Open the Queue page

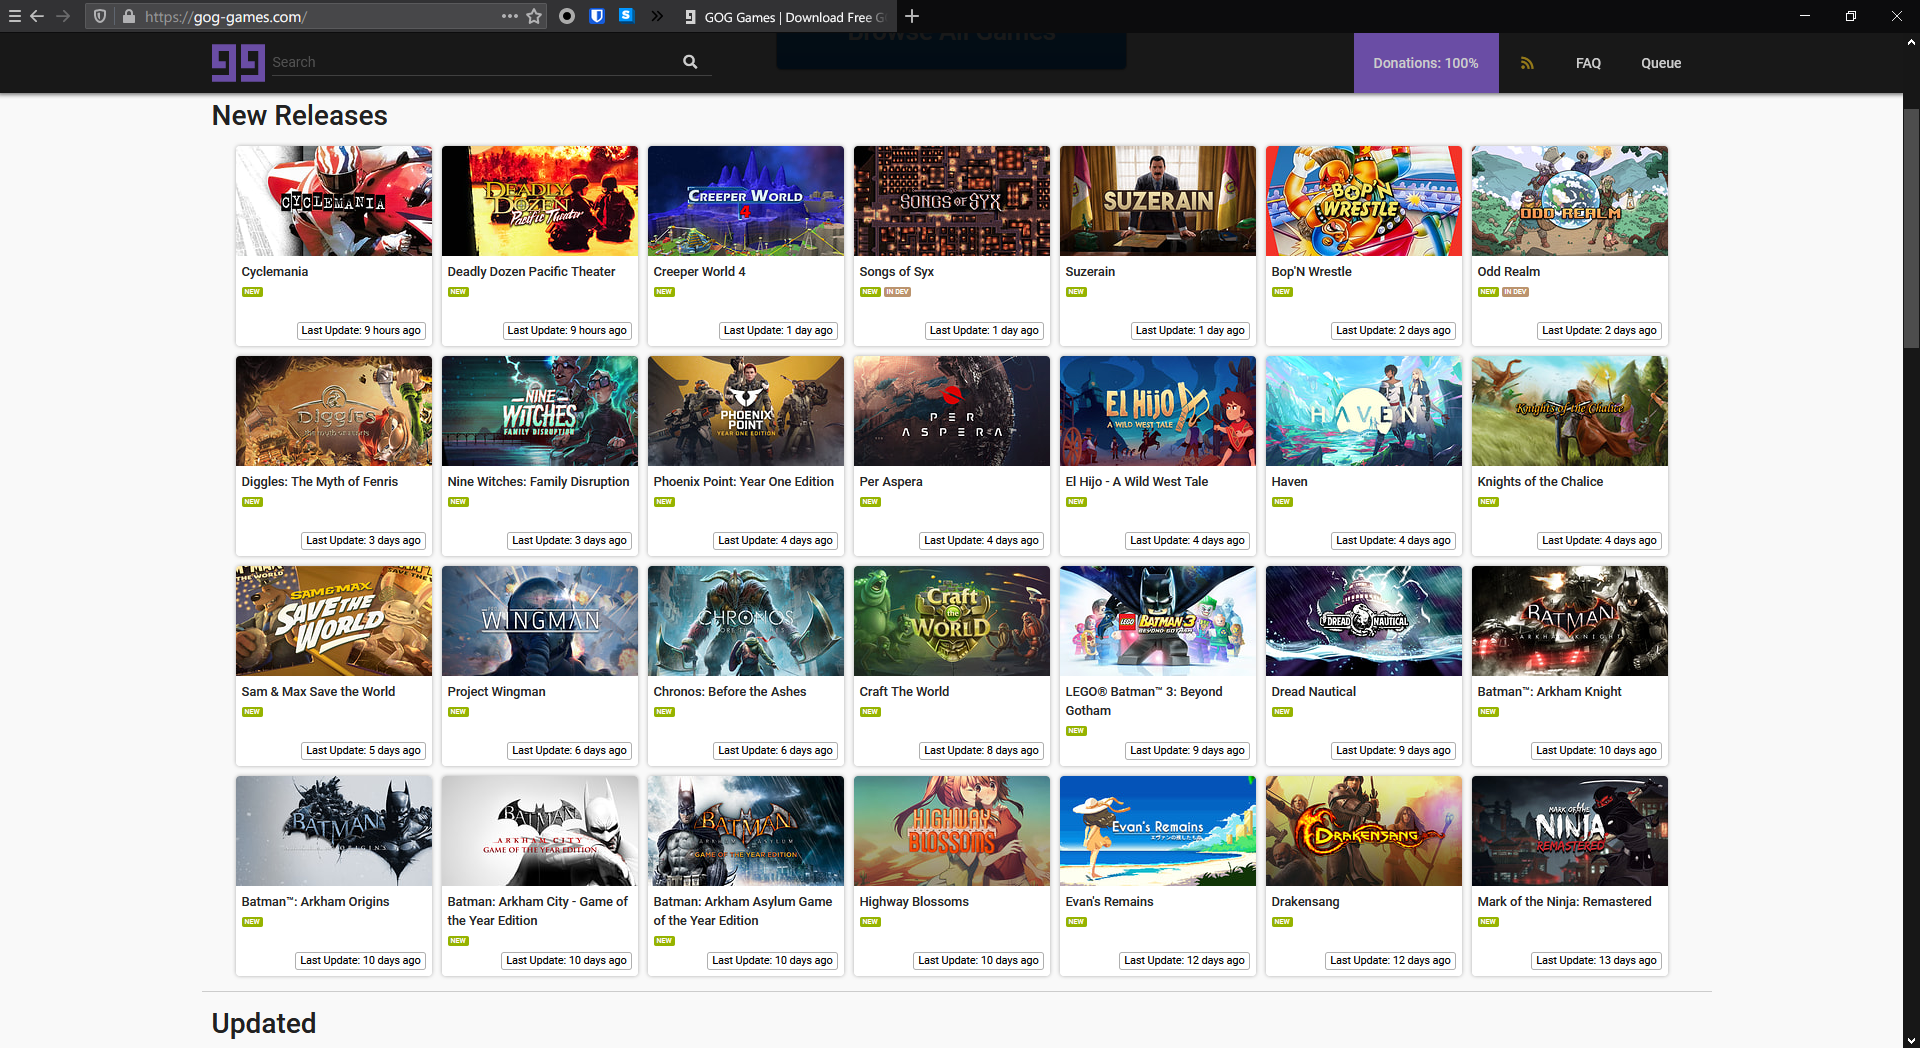click(x=1661, y=63)
